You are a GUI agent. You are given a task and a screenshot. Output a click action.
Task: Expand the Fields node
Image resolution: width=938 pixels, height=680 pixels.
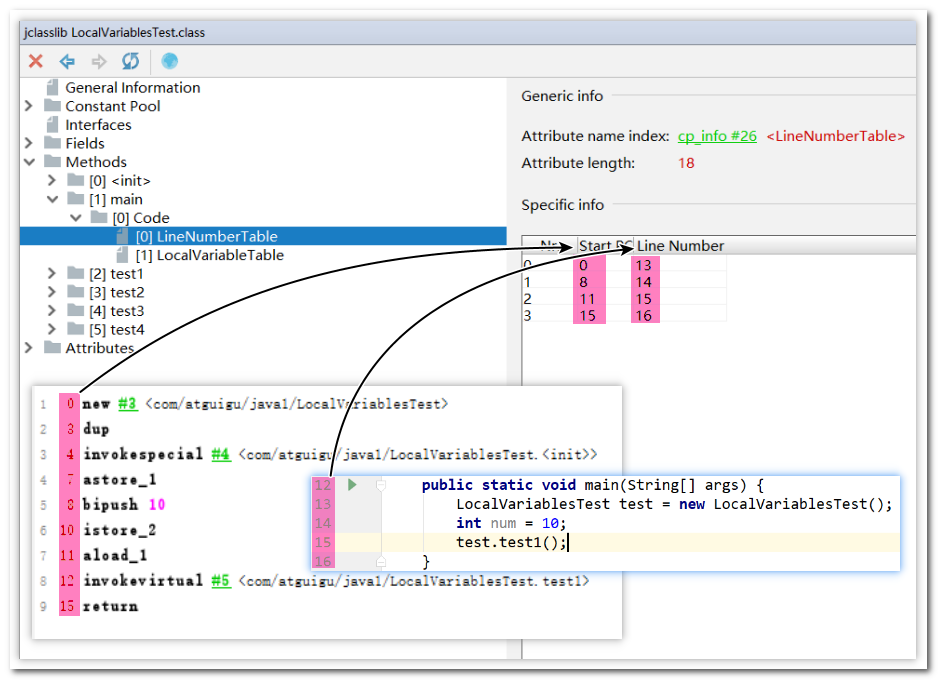pos(28,144)
